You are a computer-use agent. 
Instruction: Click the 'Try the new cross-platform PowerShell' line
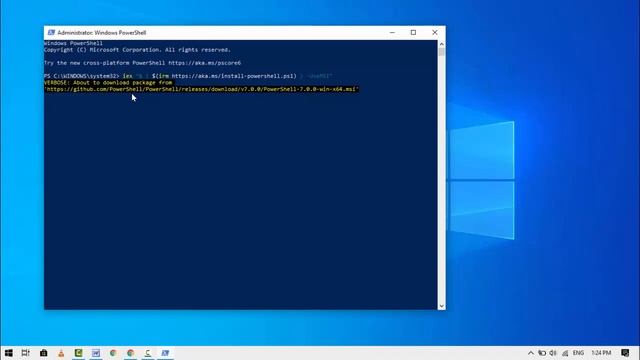[x=142, y=63]
